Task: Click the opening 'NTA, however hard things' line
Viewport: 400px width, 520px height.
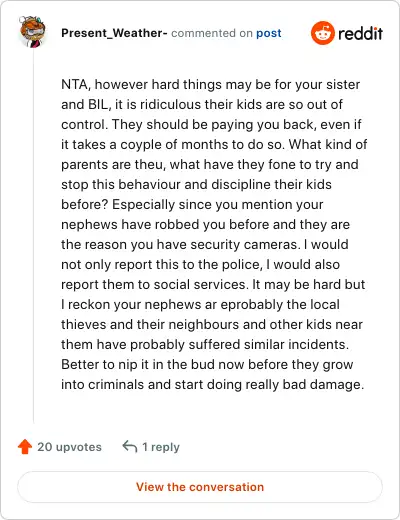Action: (x=211, y=85)
